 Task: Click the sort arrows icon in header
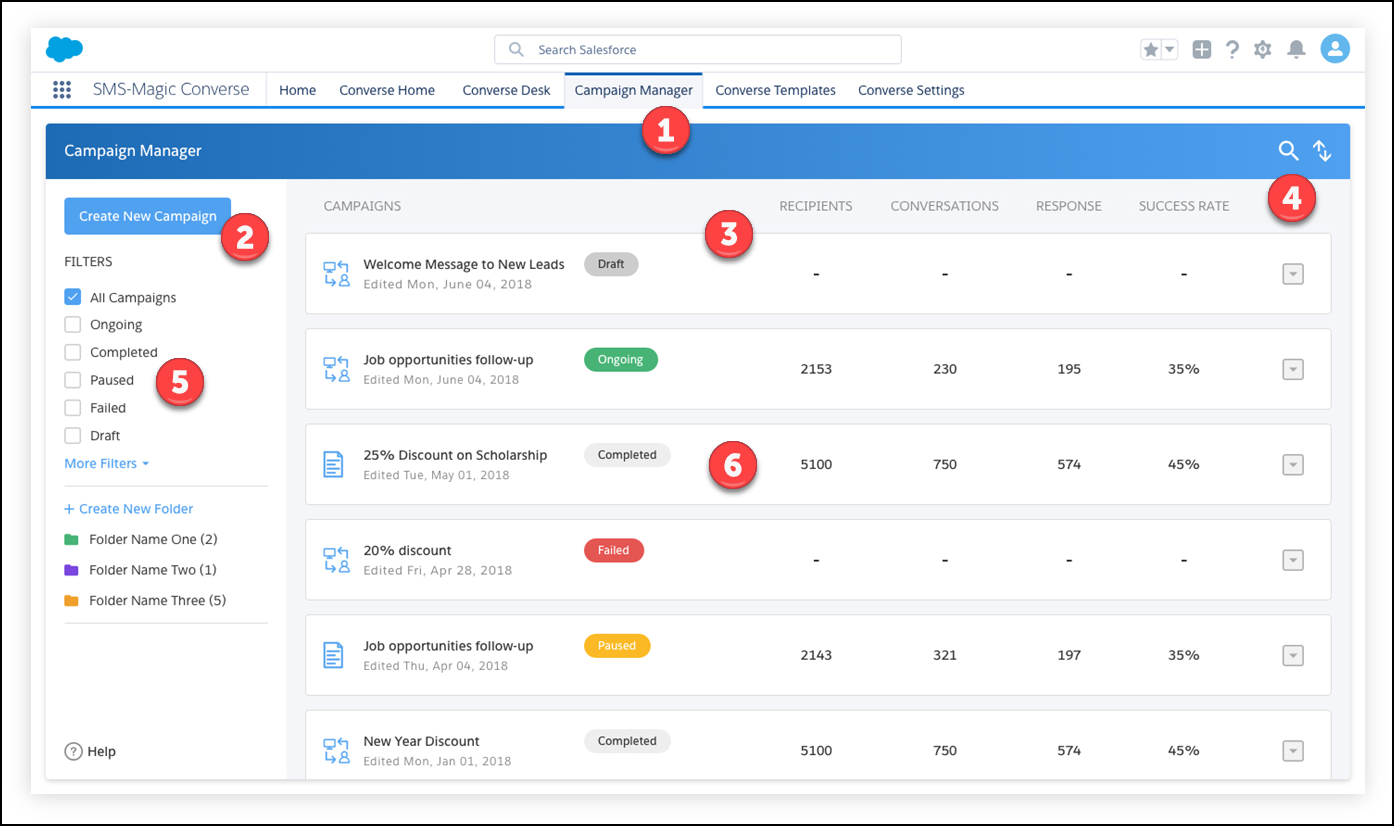1322,151
